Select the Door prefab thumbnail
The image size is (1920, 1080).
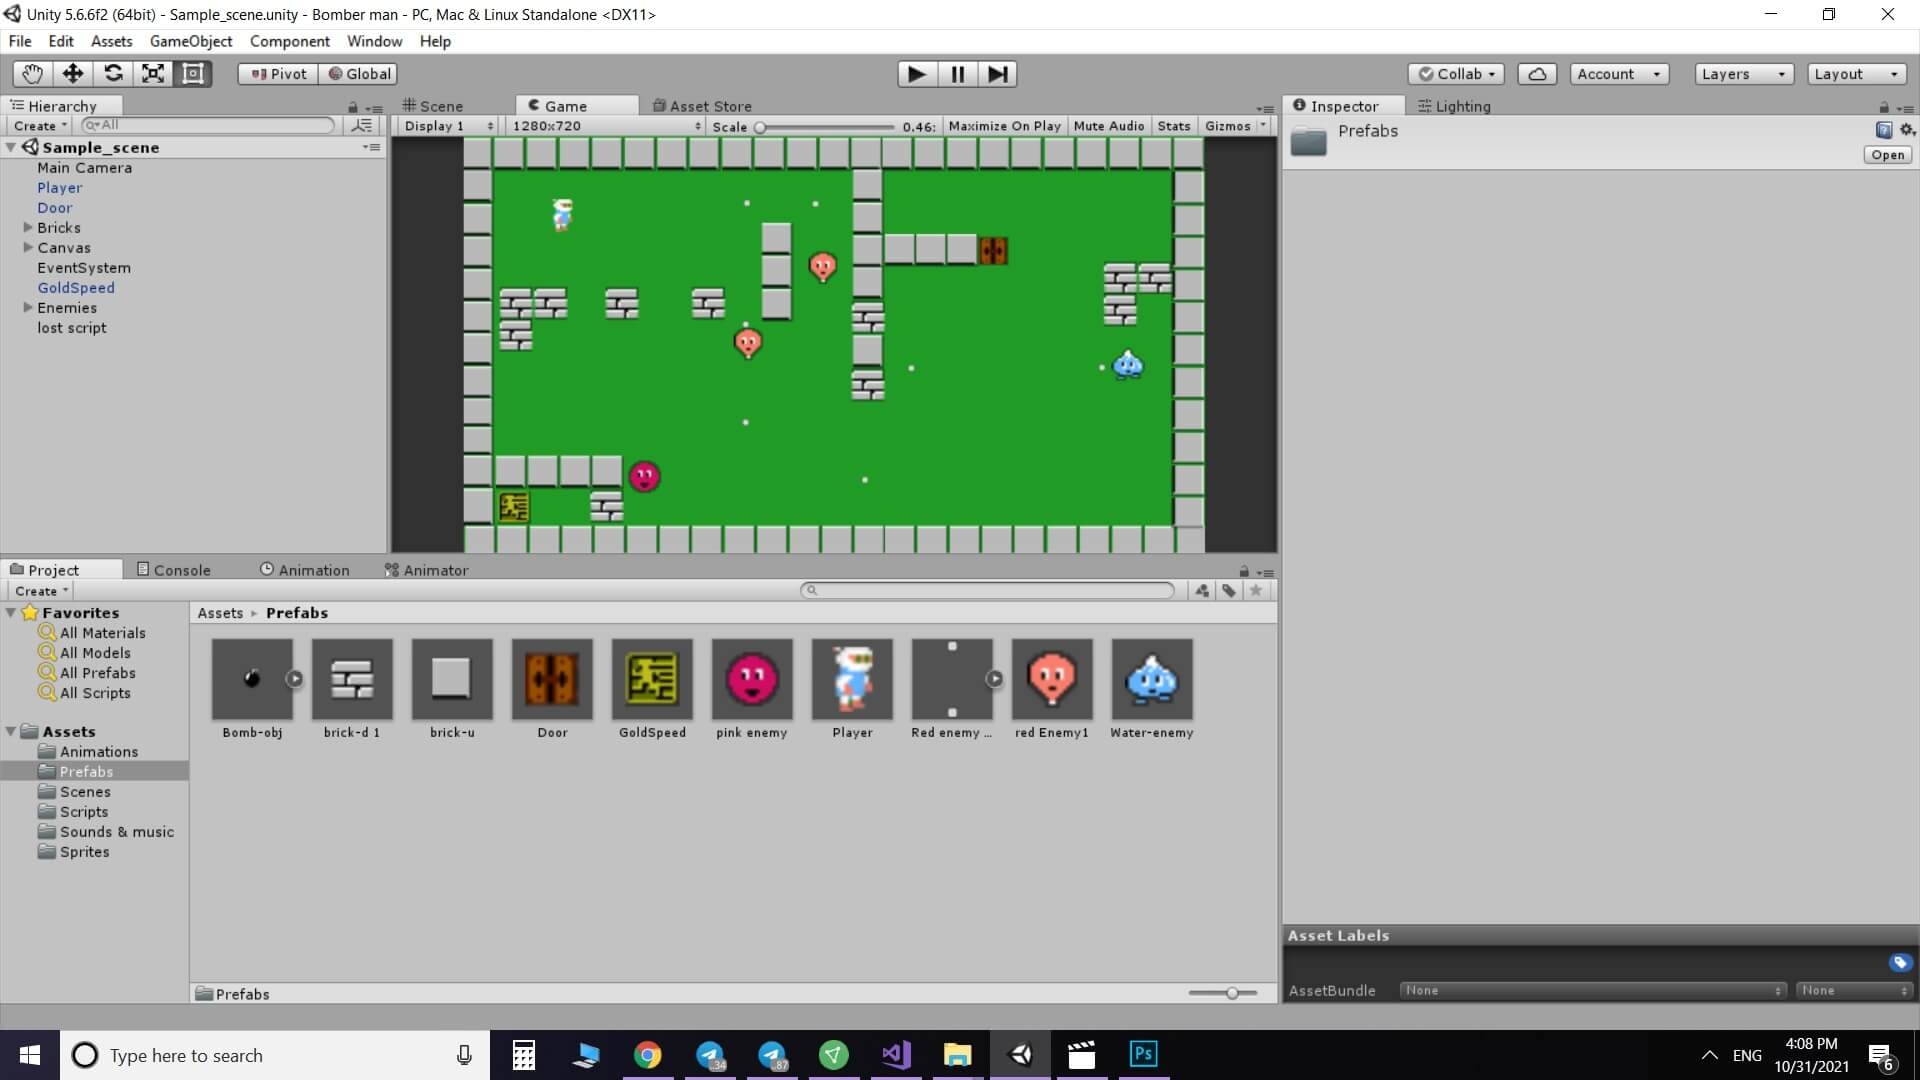[552, 679]
